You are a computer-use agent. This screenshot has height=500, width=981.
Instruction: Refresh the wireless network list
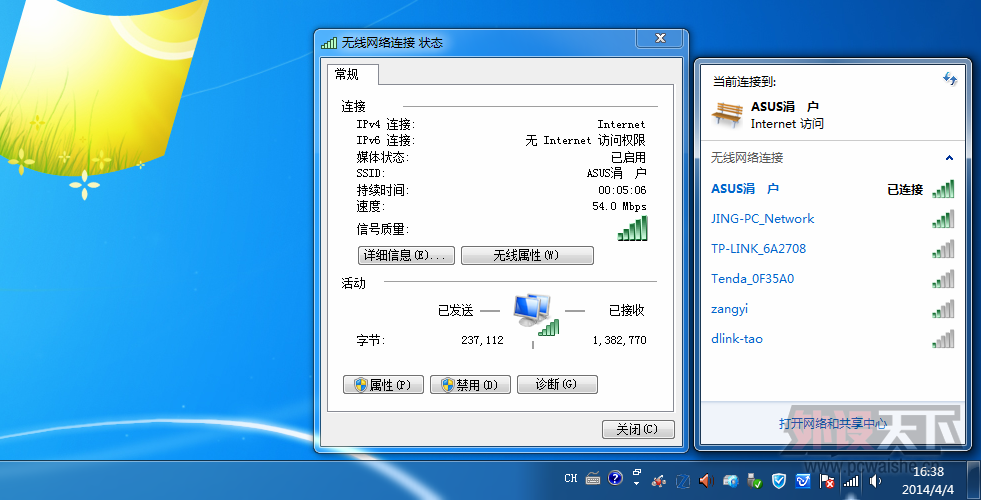point(949,79)
